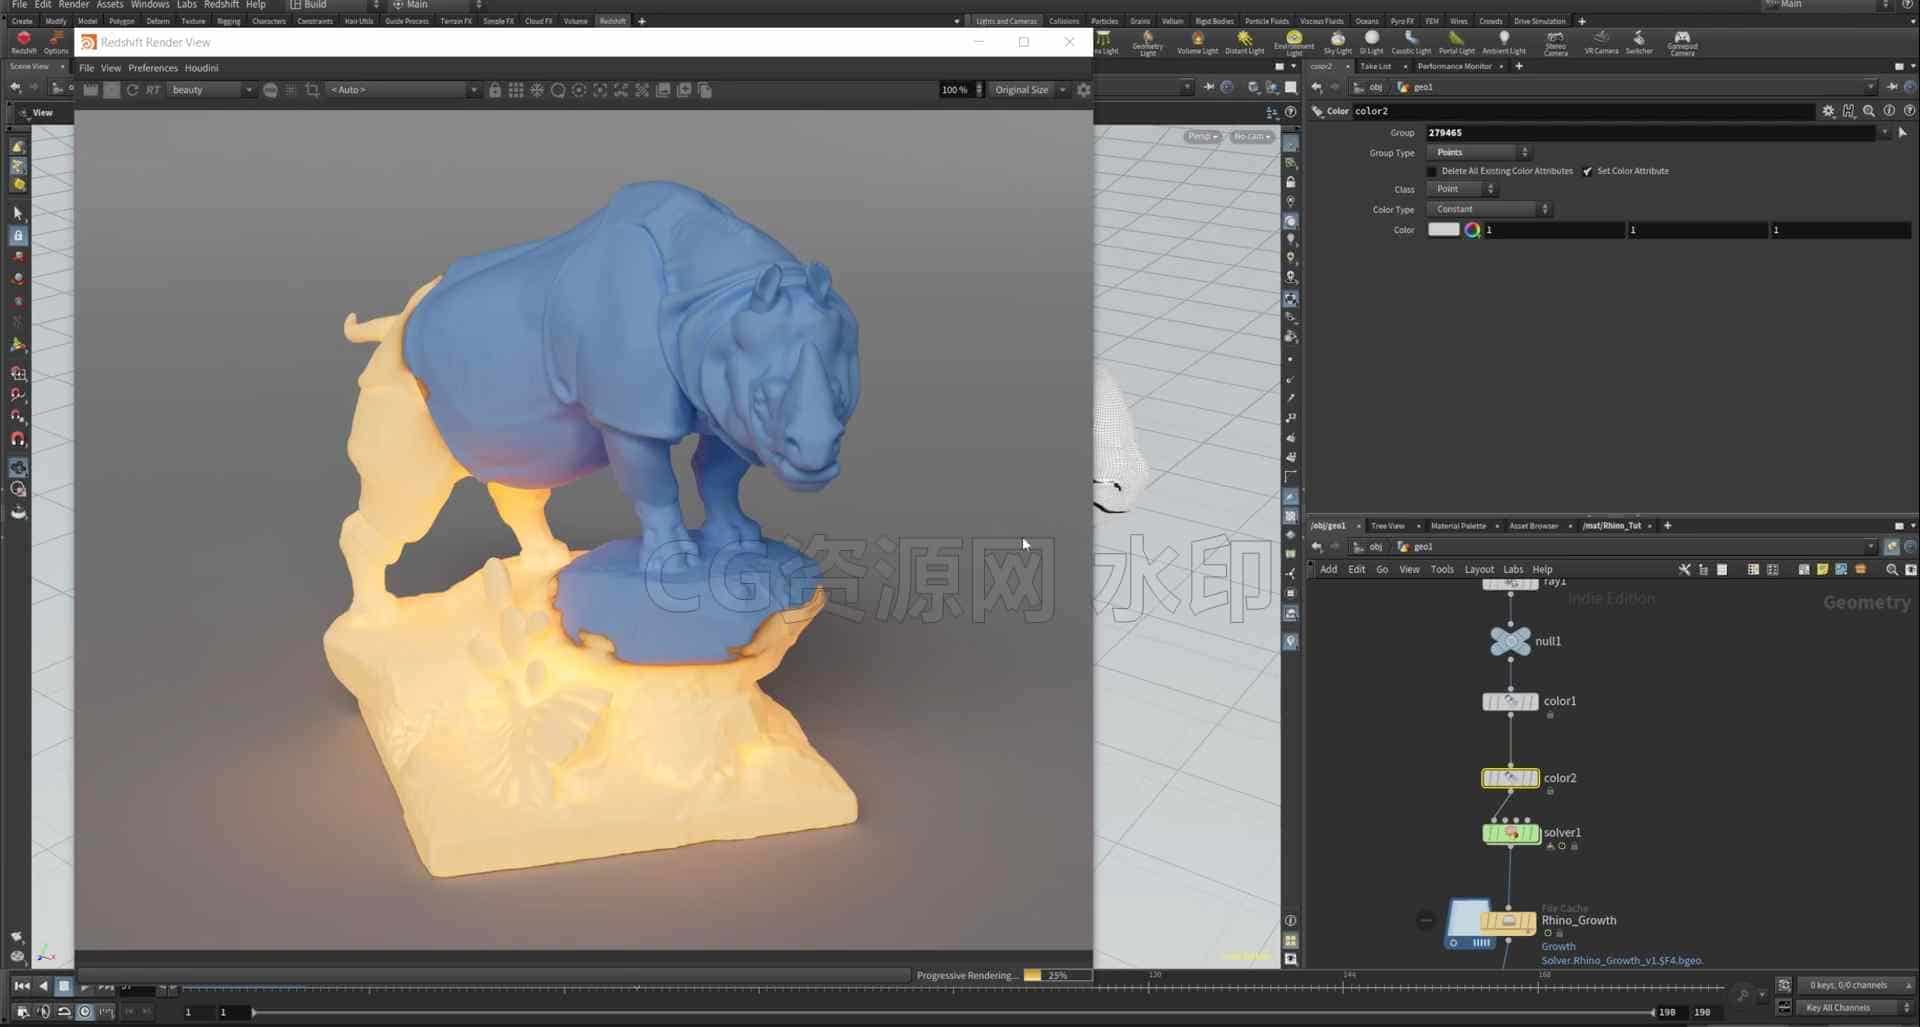Viewport: 1920px width, 1027px height.
Task: Click the Progressive Rendering progress bar
Action: point(1057,975)
